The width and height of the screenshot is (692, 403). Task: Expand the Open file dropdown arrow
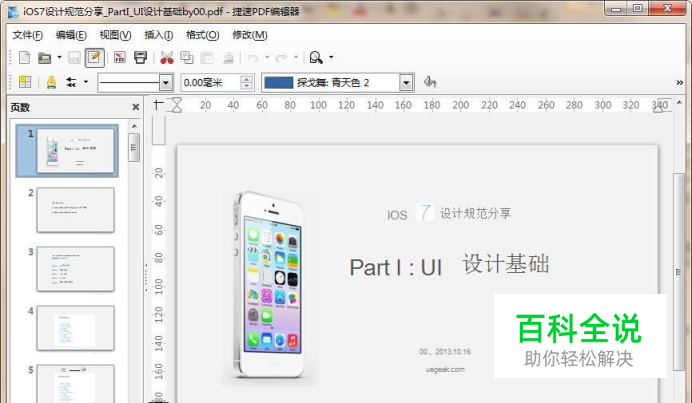point(59,57)
